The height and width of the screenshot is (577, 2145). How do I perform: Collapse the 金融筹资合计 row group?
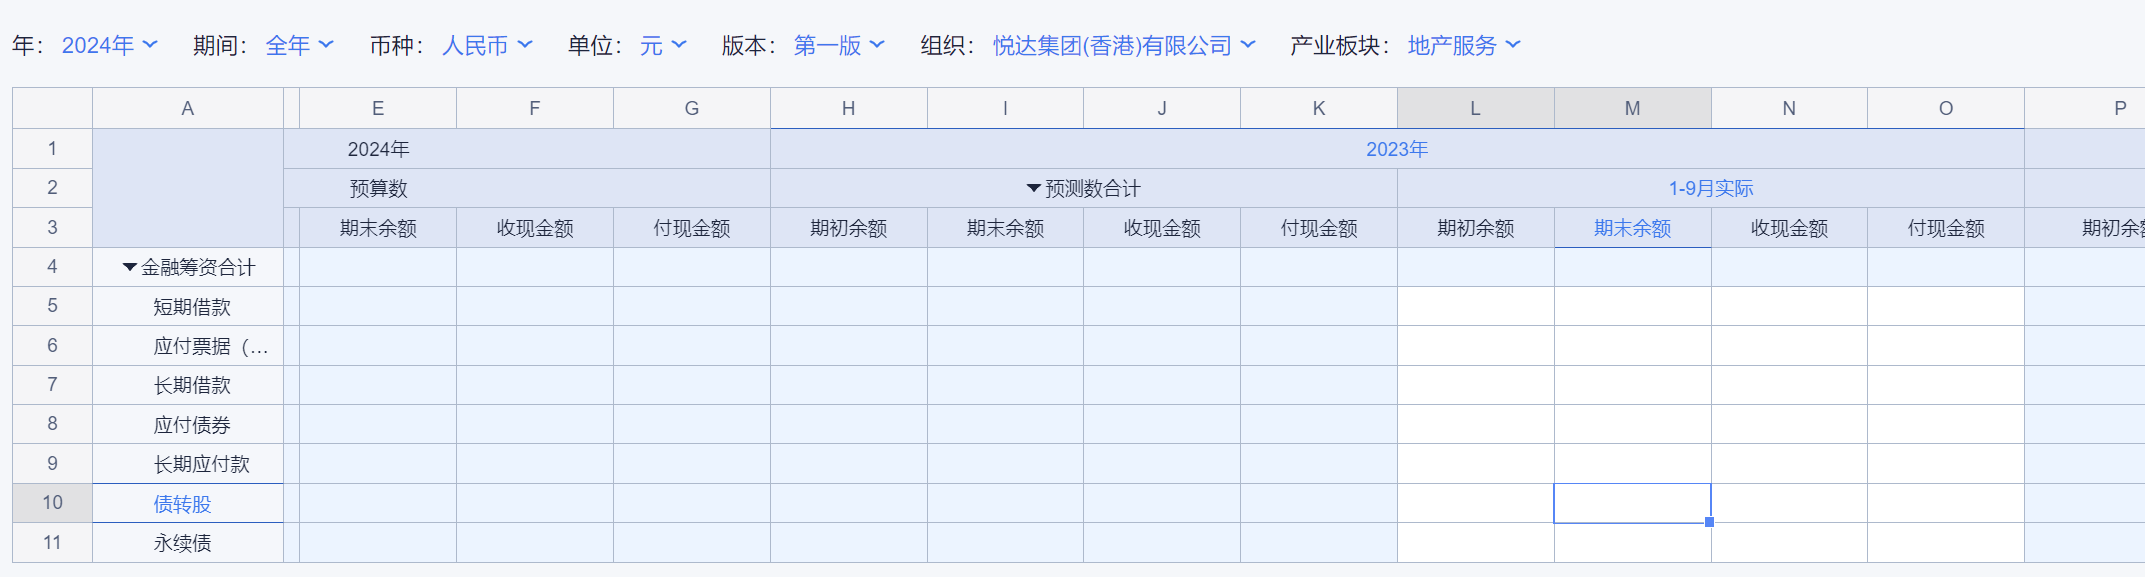click(x=129, y=267)
